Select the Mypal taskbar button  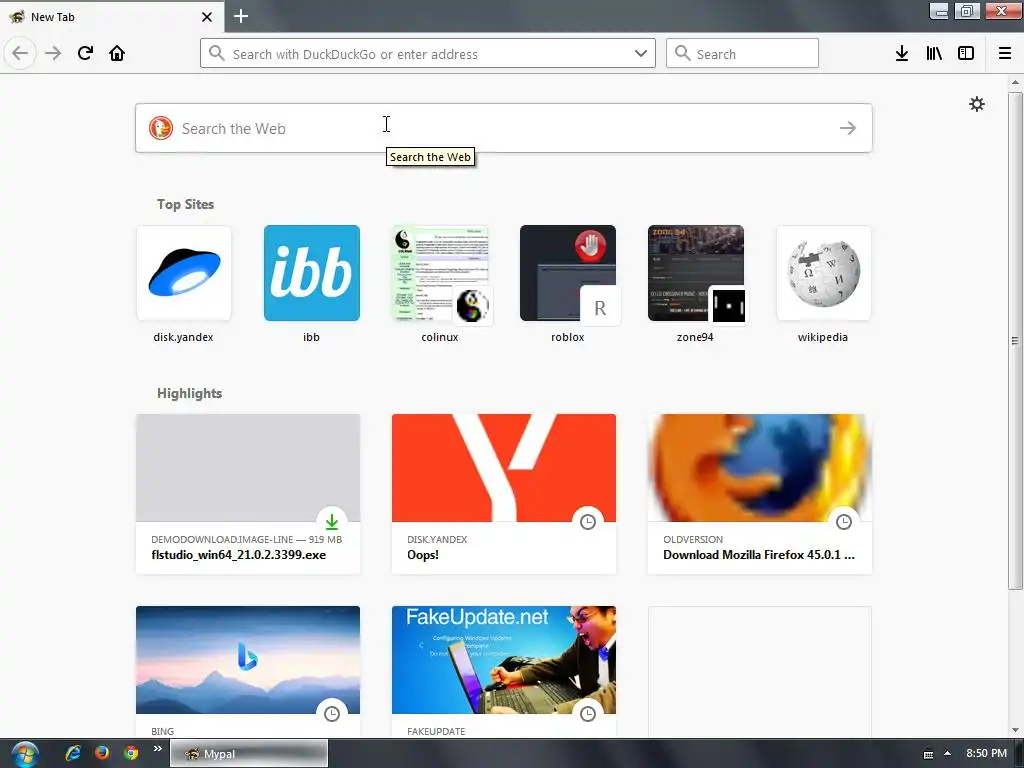(249, 754)
